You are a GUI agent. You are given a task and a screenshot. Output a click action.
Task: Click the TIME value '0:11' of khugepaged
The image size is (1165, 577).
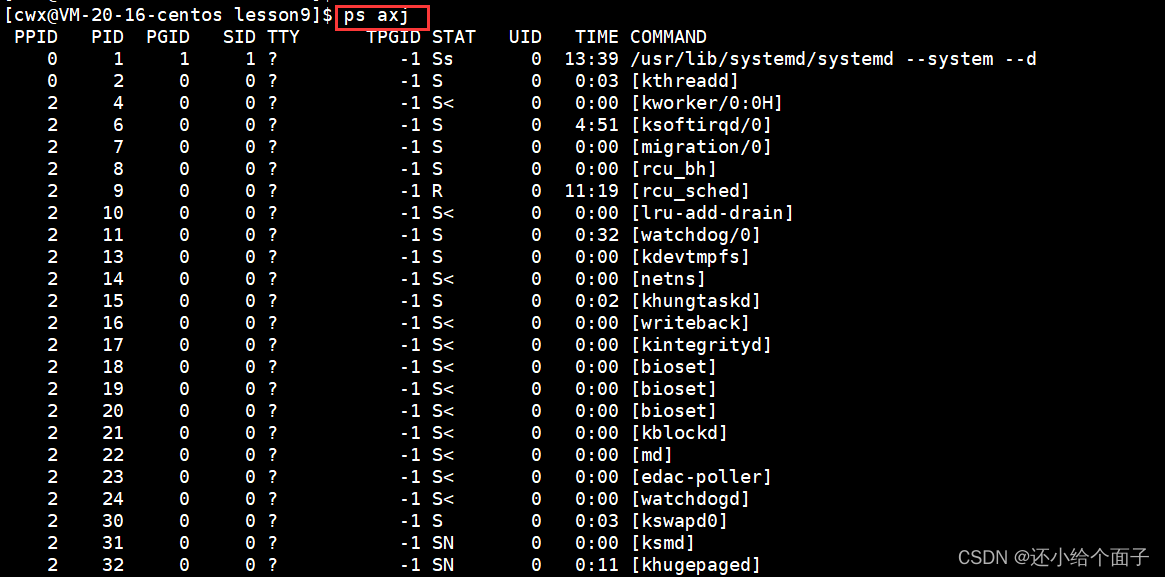click(597, 565)
